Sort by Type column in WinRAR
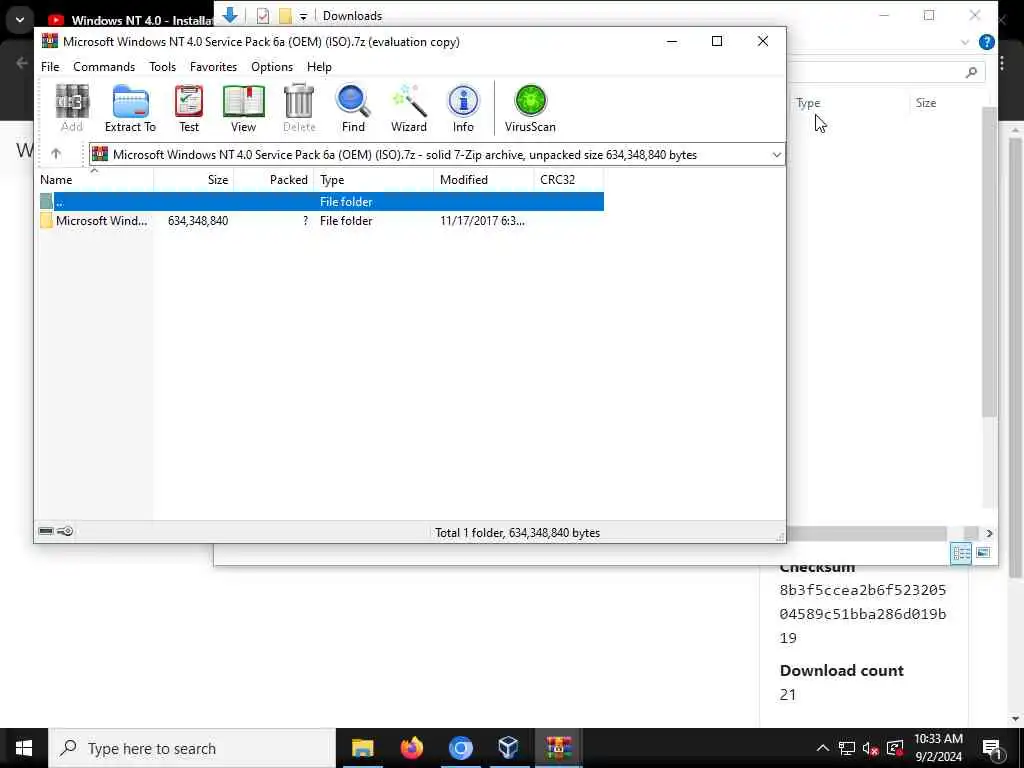Viewport: 1024px width, 768px height. pyautogui.click(x=374, y=180)
